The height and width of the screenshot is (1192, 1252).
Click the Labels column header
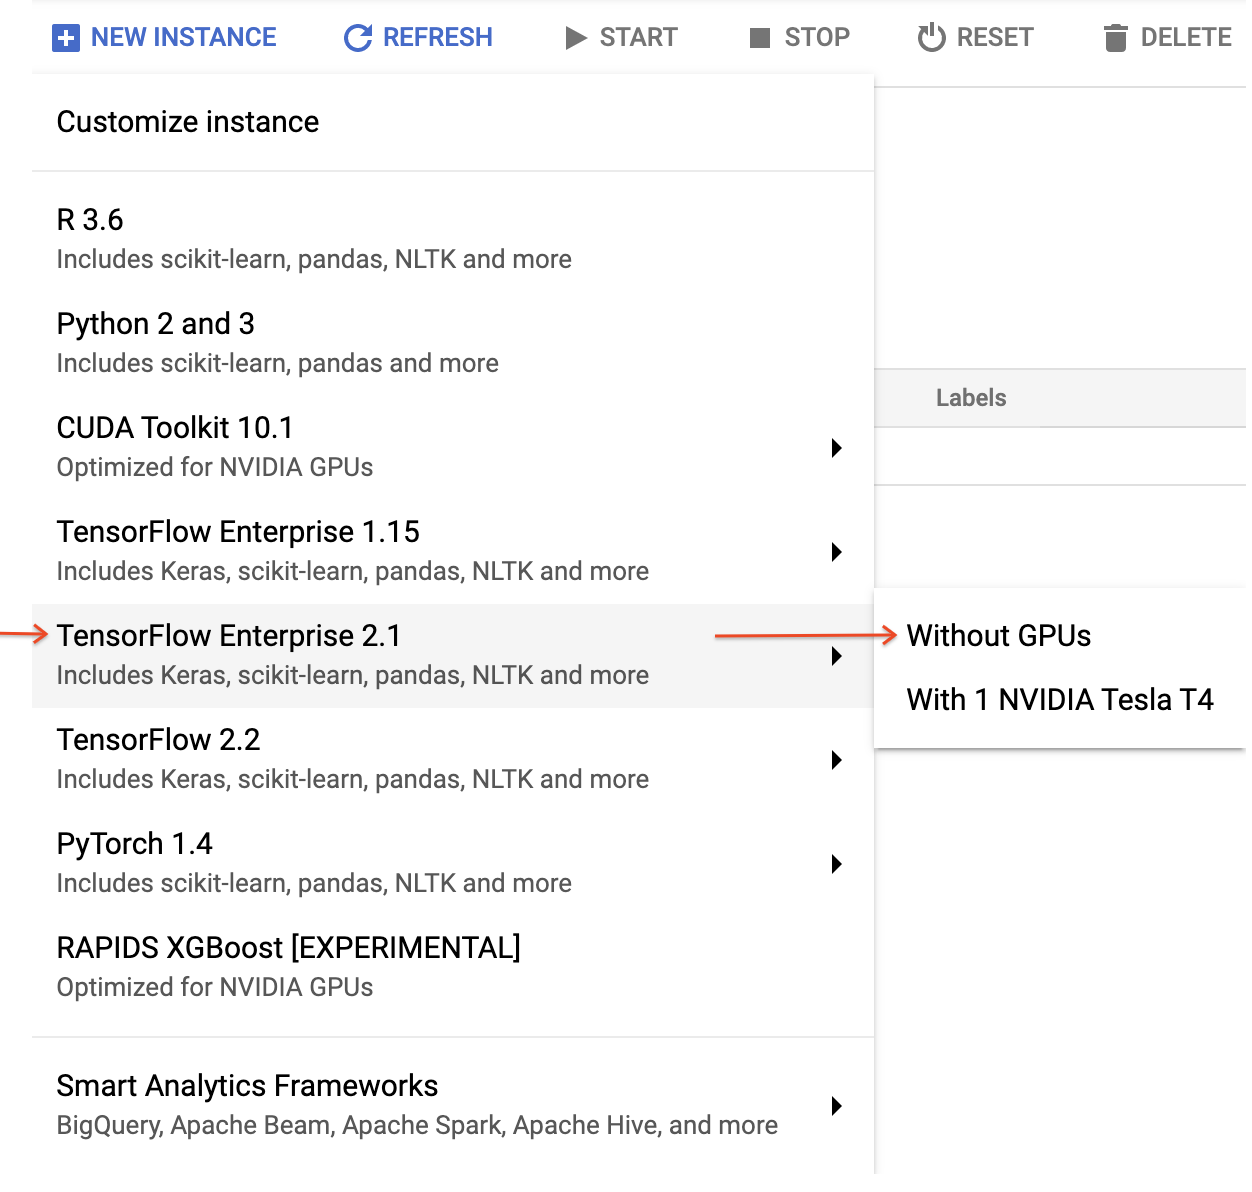tap(970, 398)
